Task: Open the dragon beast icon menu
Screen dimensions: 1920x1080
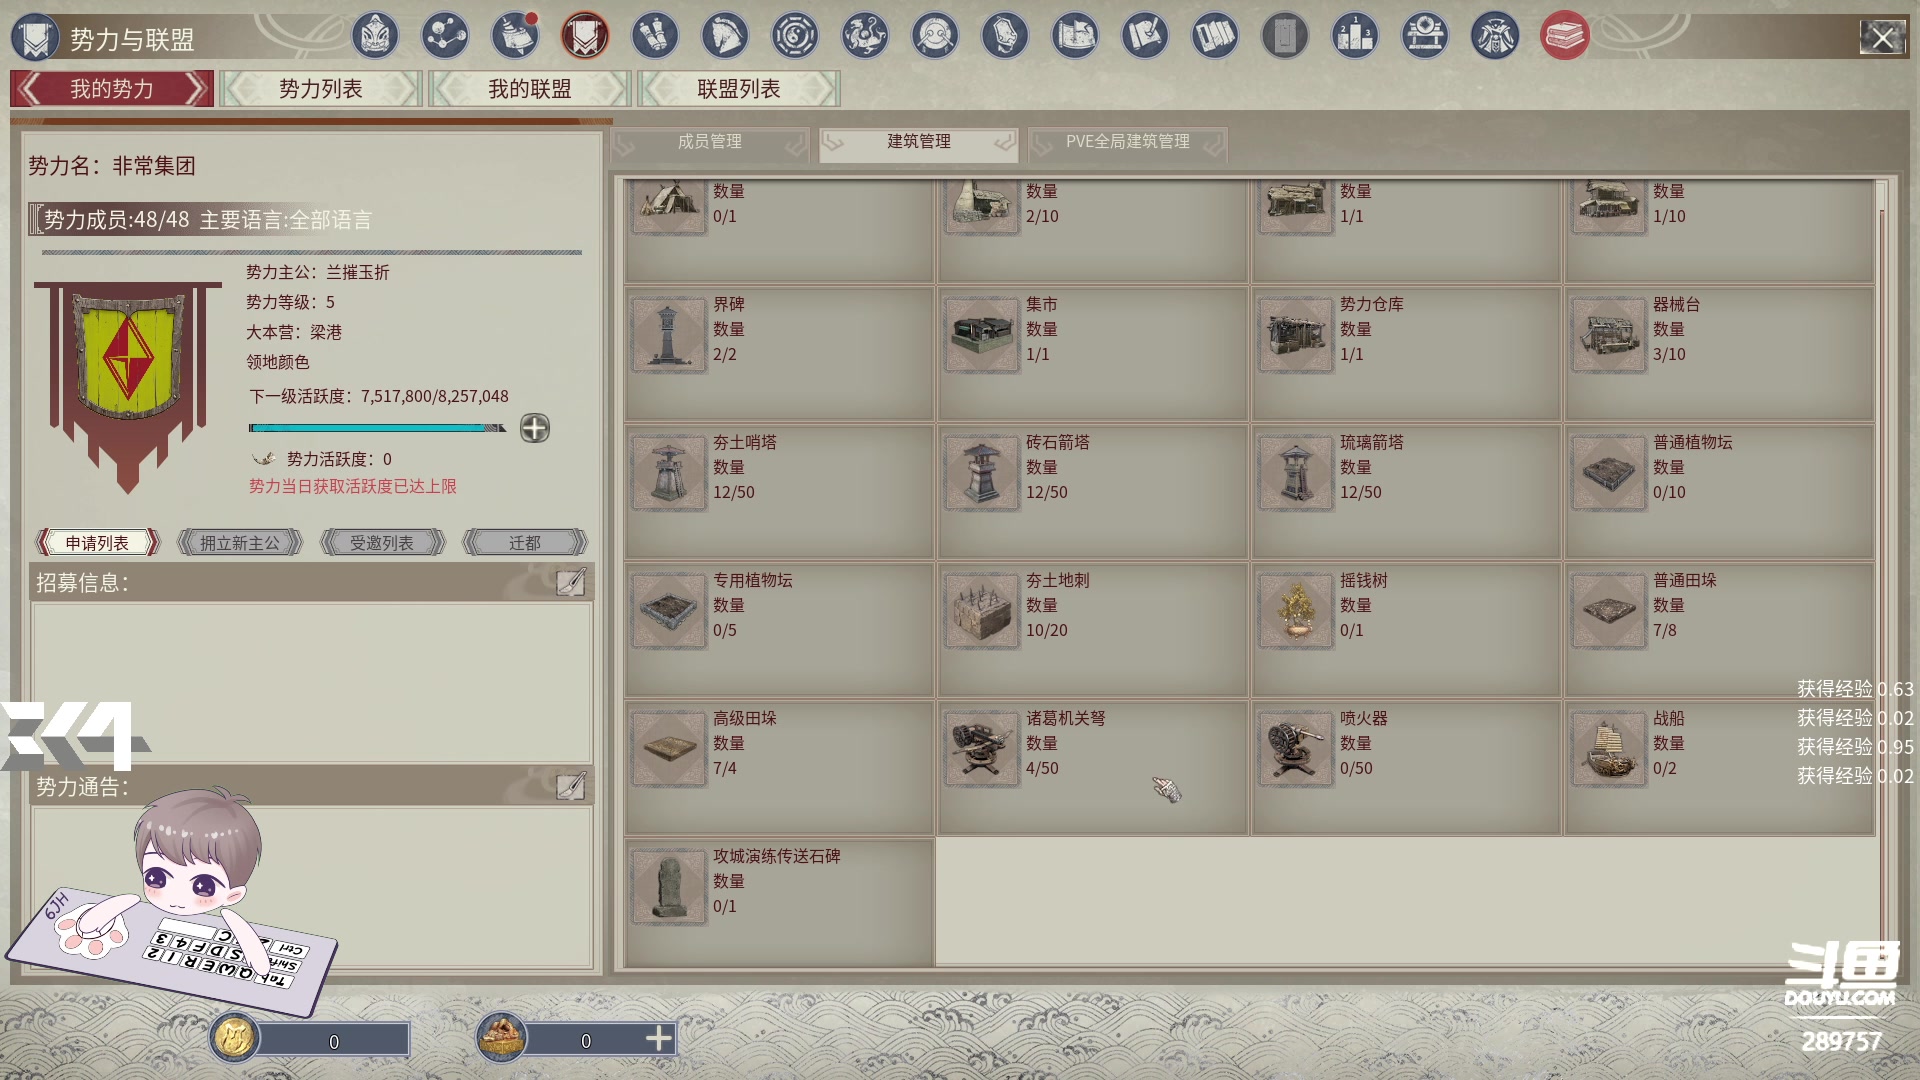Action: [864, 37]
